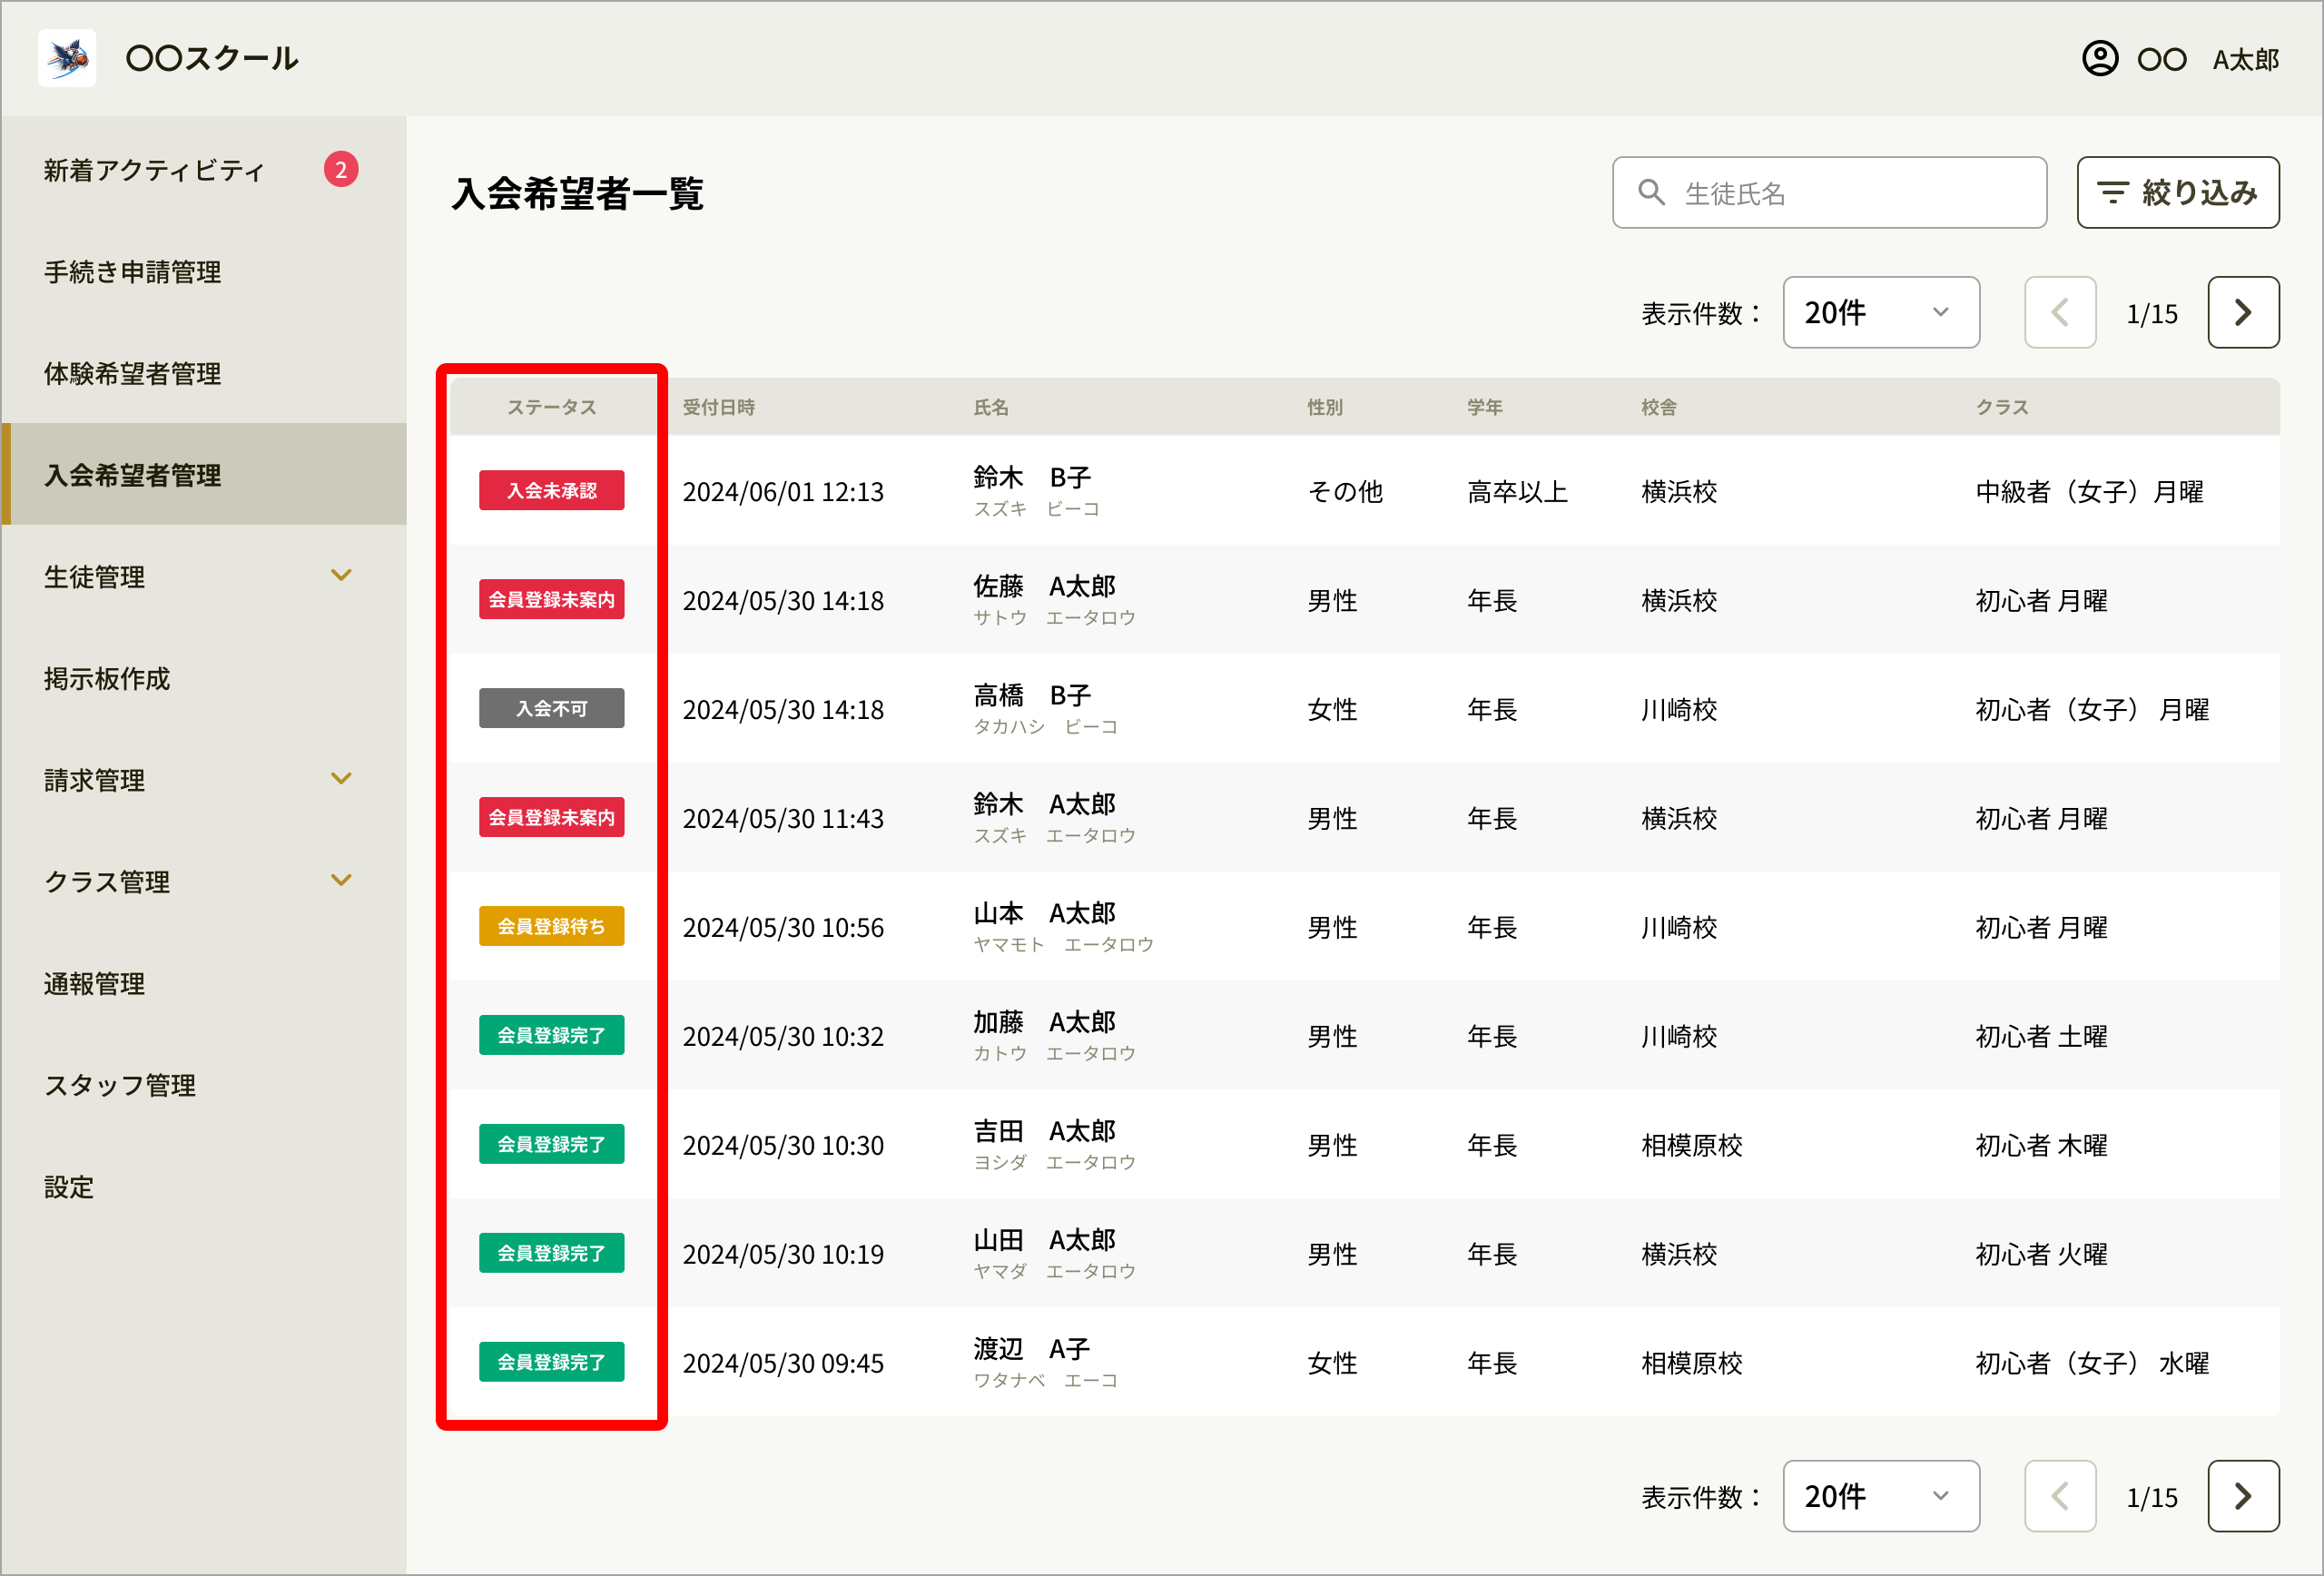This screenshot has height=1576, width=2324.
Task: Open the bottom 表示件数 20件 dropdown
Action: (1881, 1496)
